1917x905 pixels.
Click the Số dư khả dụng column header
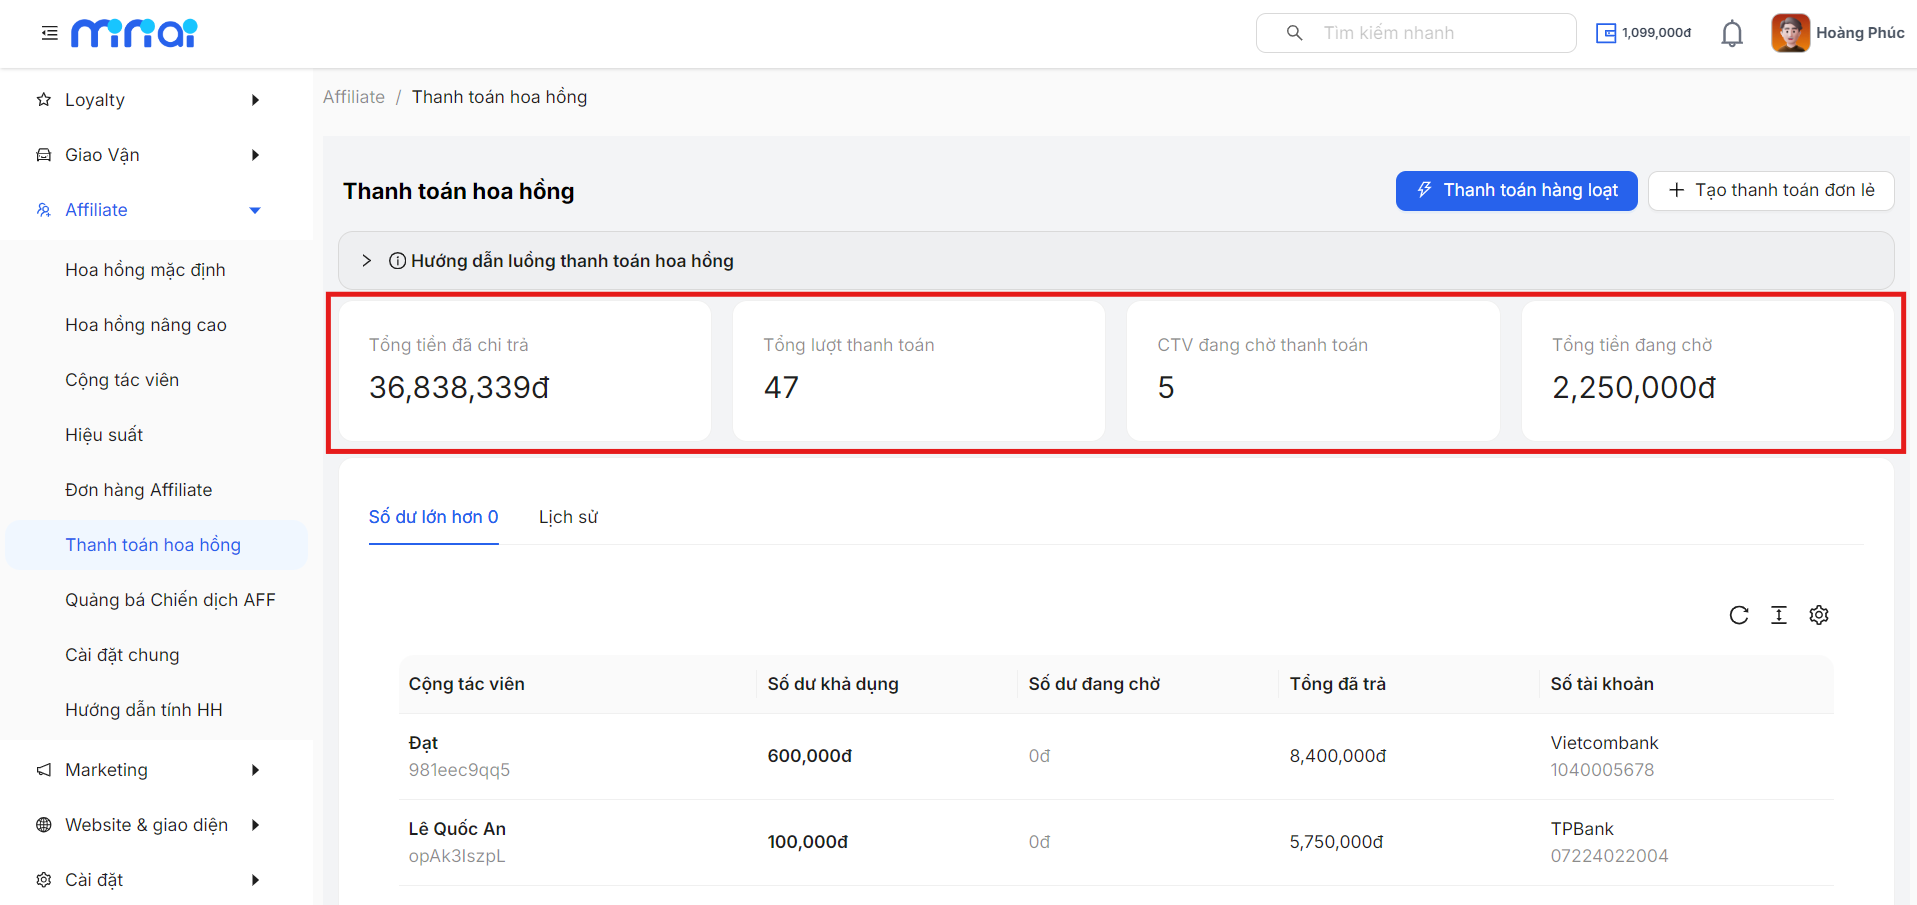click(833, 684)
